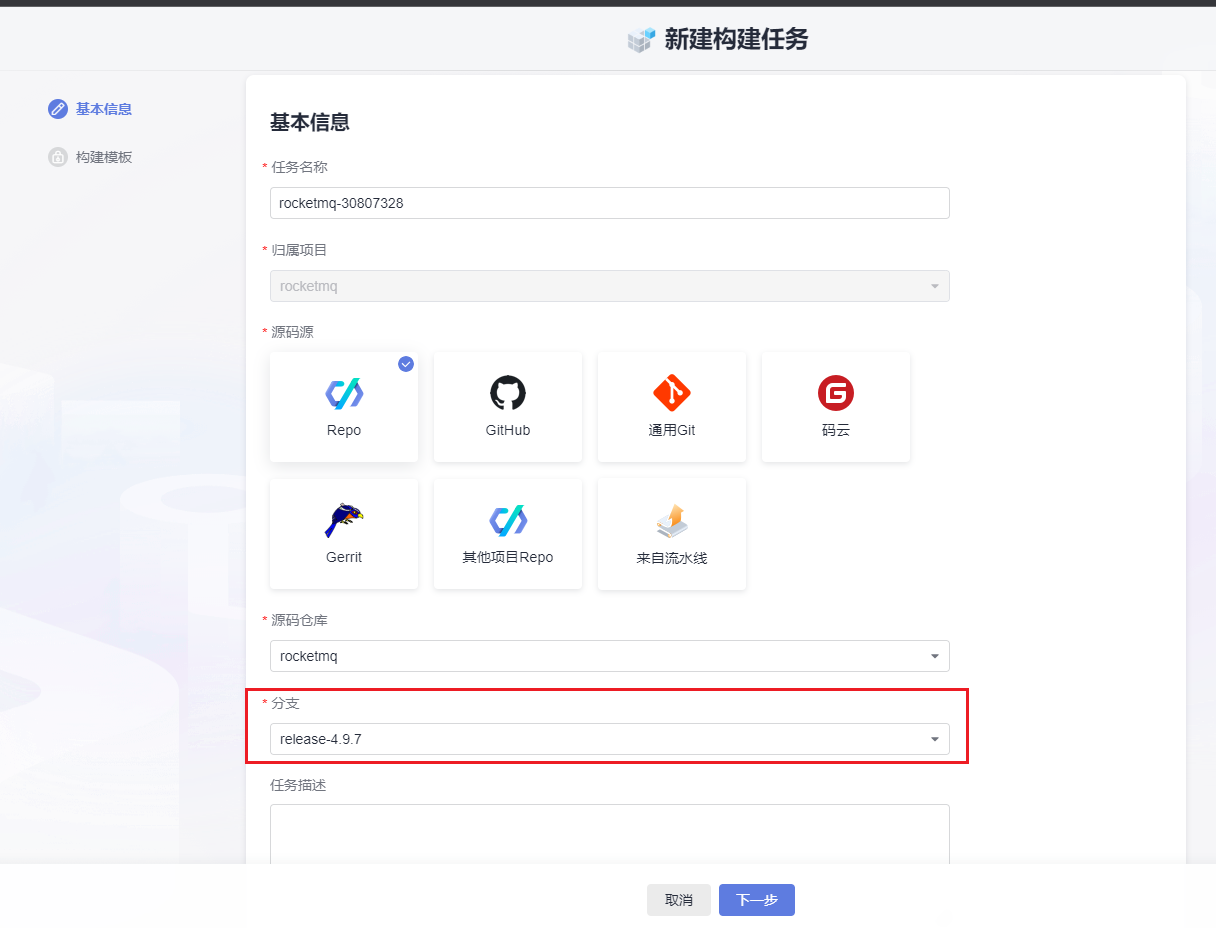The image size is (1216, 928).
Task: Click the 通用Git label text
Action: click(x=672, y=430)
